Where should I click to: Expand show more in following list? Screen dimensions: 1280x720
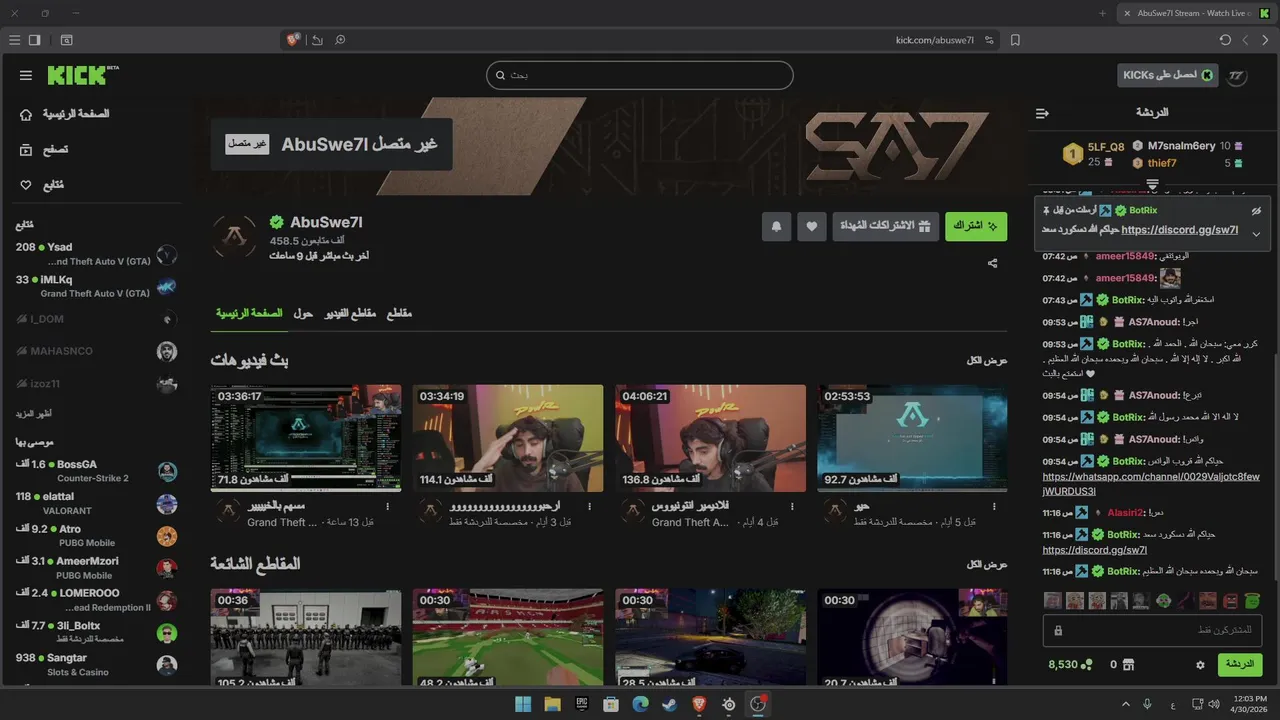pos(33,413)
